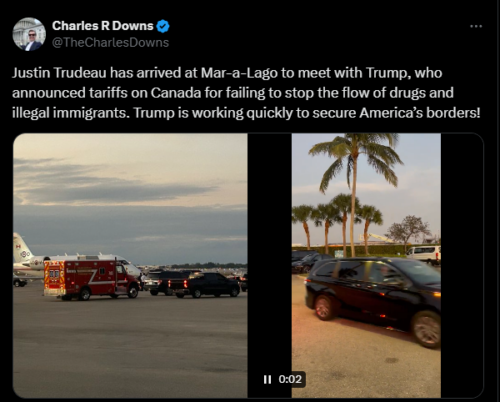The width and height of the screenshot is (500, 402).
Task: Click the red ambulance in the photo
Action: coord(91,279)
